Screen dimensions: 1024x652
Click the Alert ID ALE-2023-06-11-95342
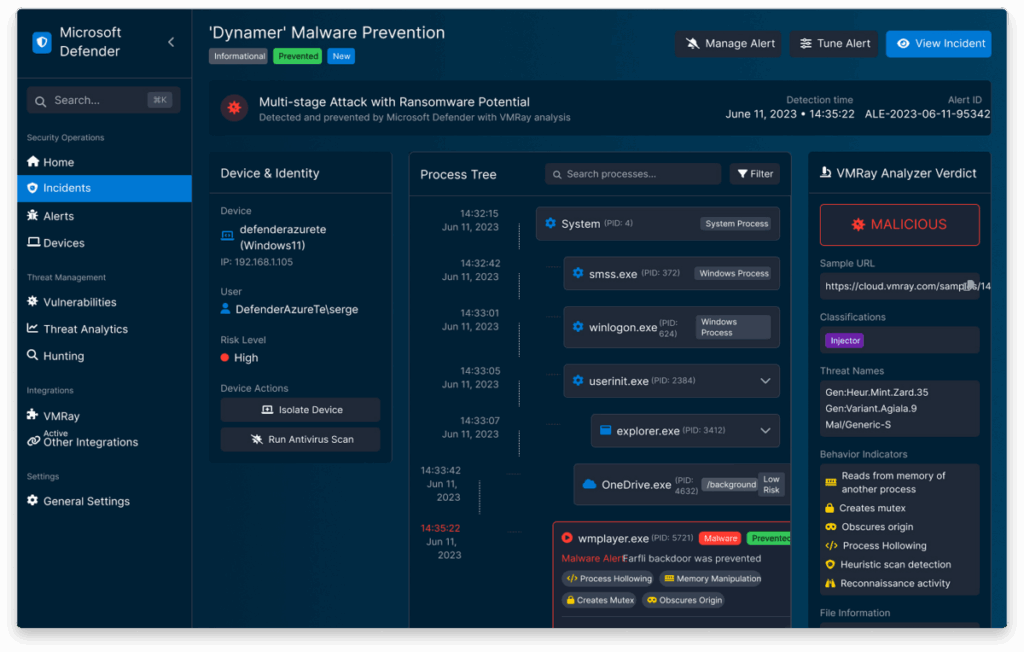927,114
